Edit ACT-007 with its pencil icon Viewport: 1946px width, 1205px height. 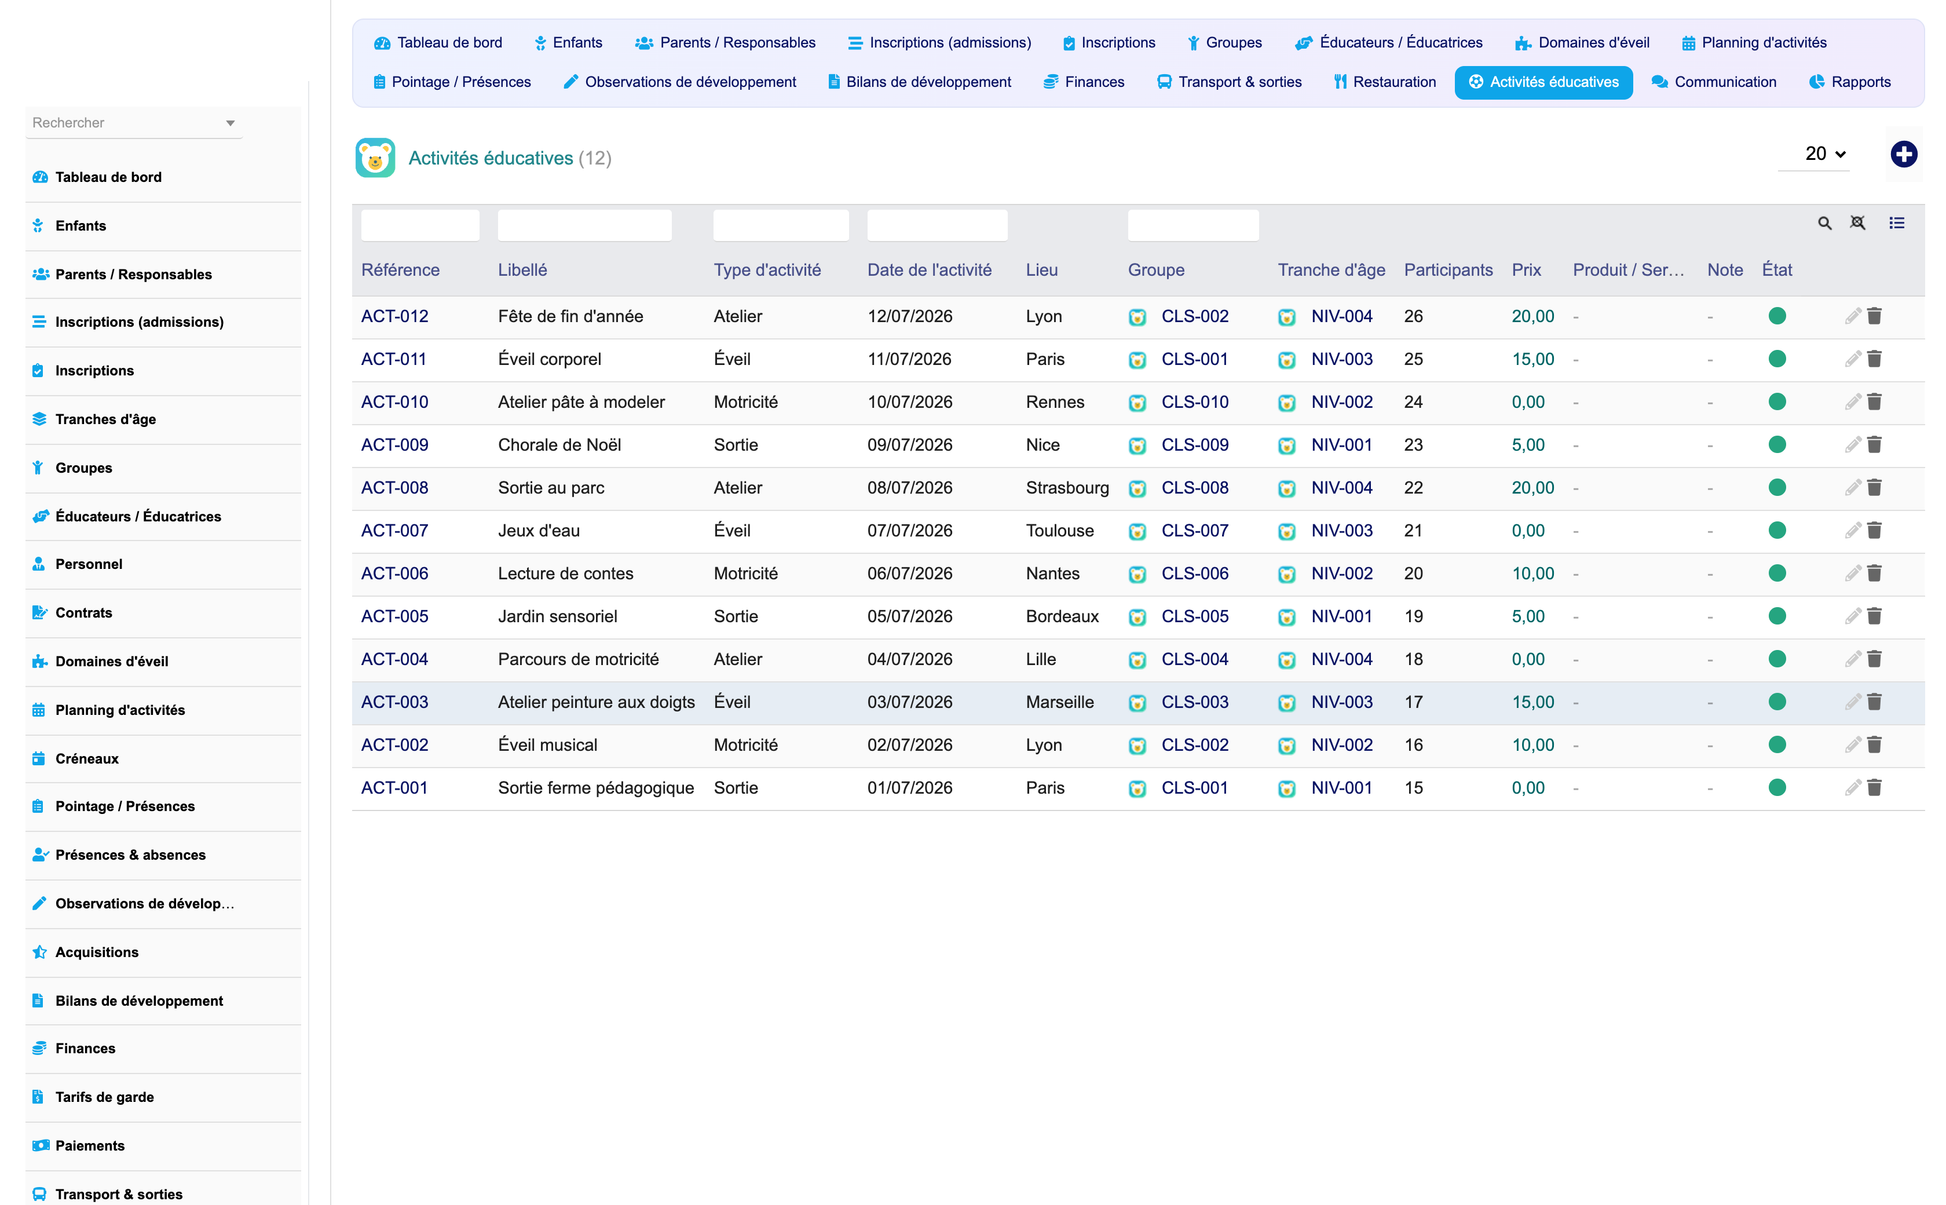coord(1852,531)
